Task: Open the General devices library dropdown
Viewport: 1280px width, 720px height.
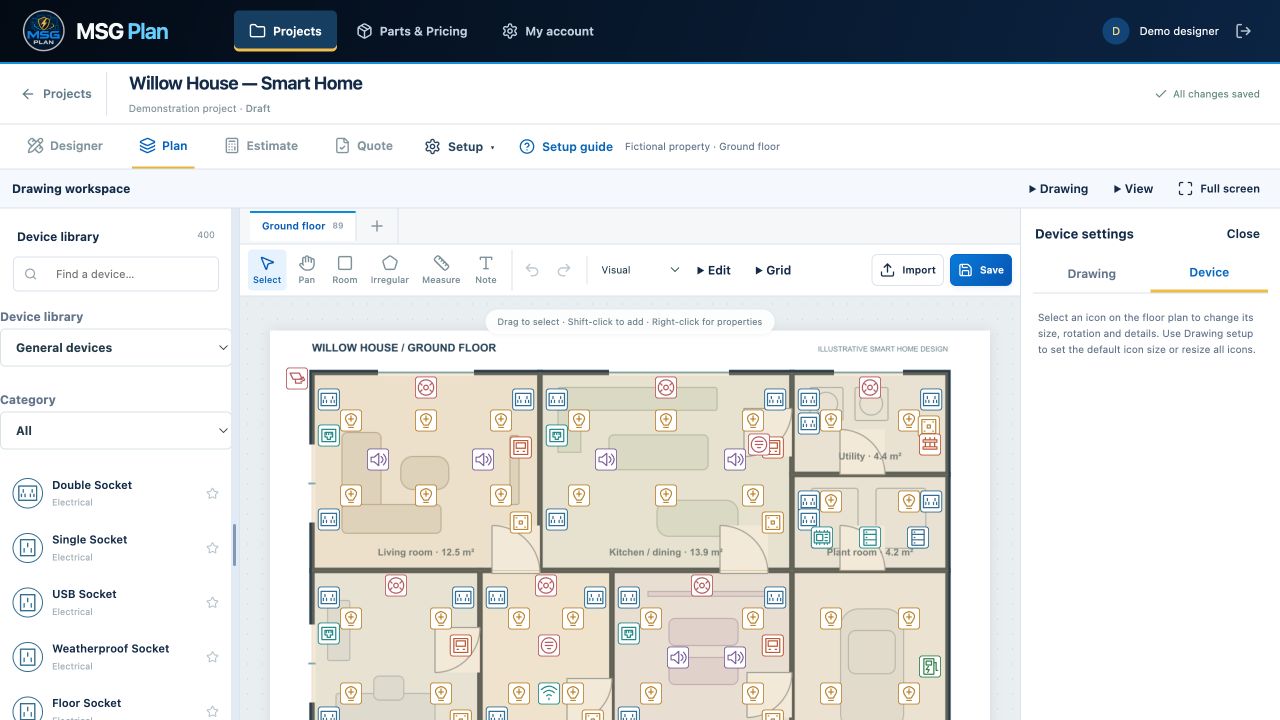Action: pyautogui.click(x=116, y=348)
